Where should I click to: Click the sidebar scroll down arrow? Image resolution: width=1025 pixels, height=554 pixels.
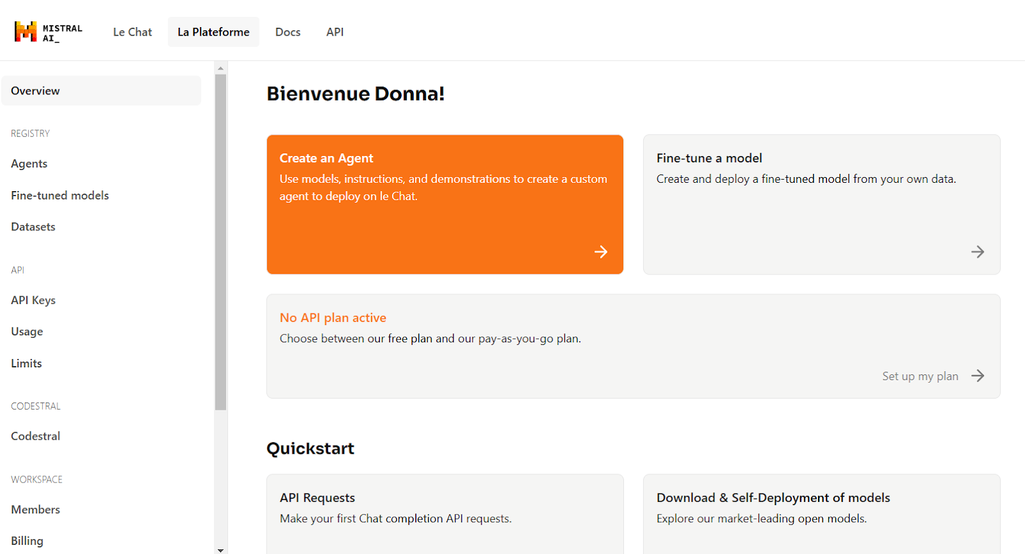[x=220, y=549]
